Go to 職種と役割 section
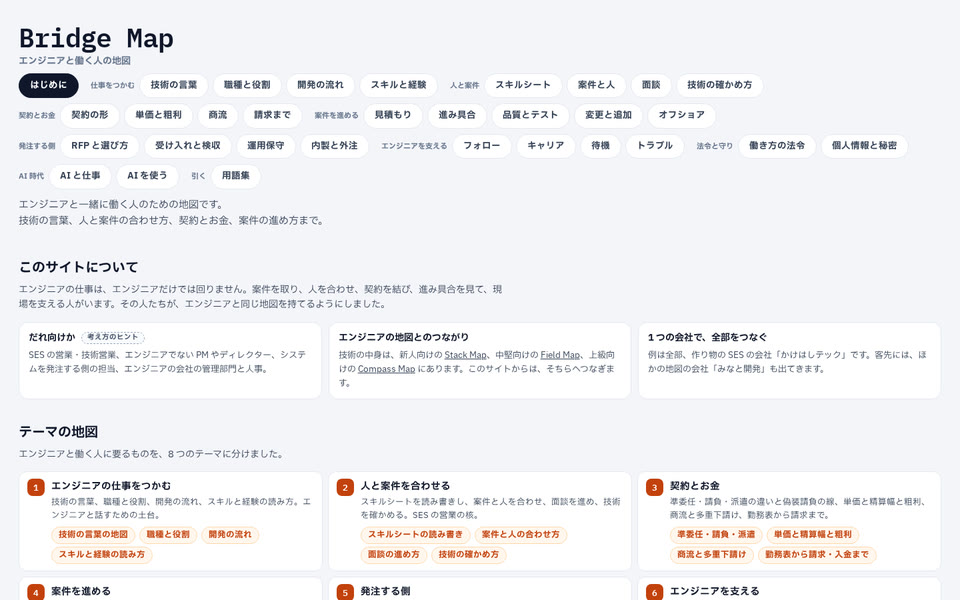The image size is (960, 600). [247, 85]
